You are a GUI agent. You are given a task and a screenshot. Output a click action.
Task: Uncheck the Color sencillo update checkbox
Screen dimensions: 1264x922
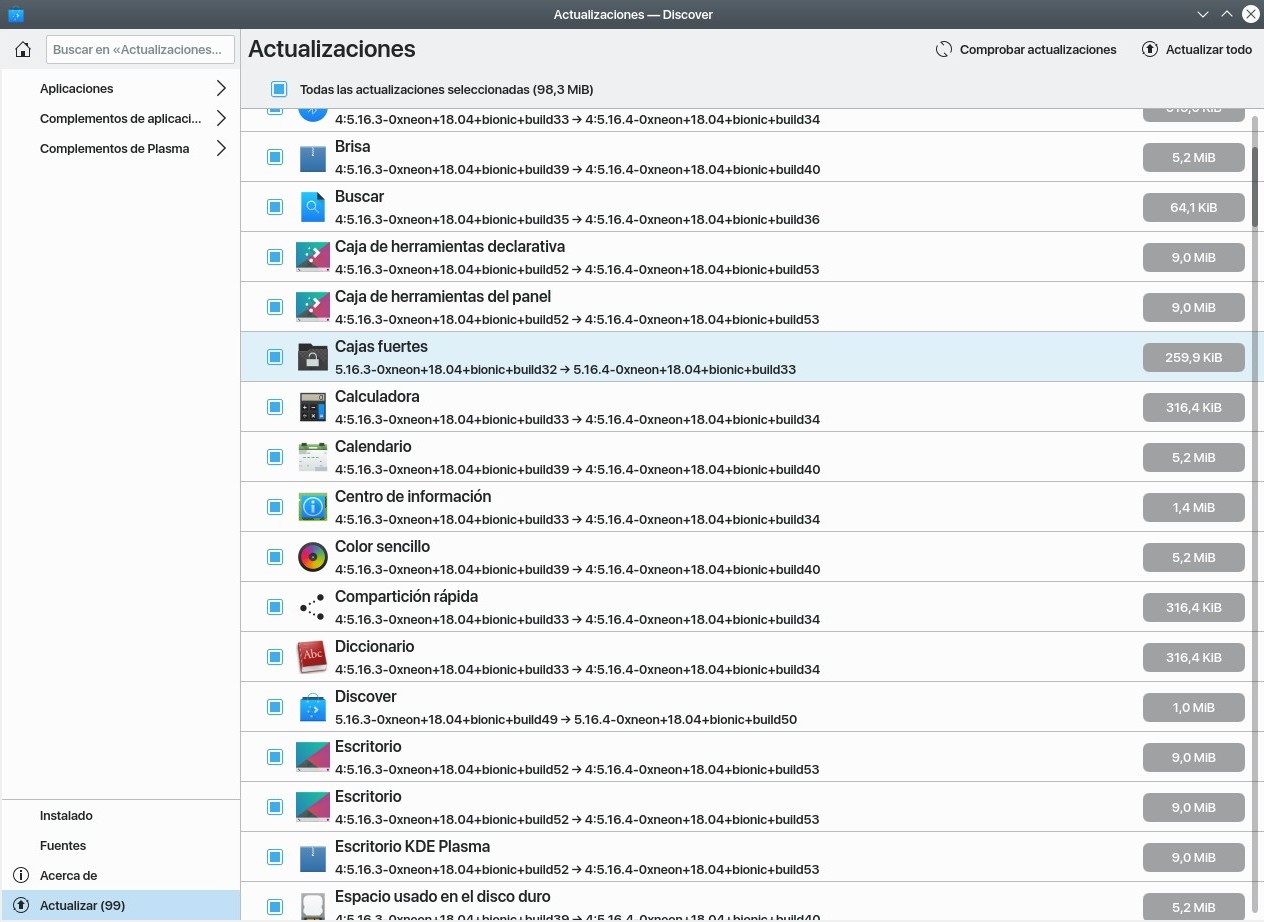pos(275,557)
